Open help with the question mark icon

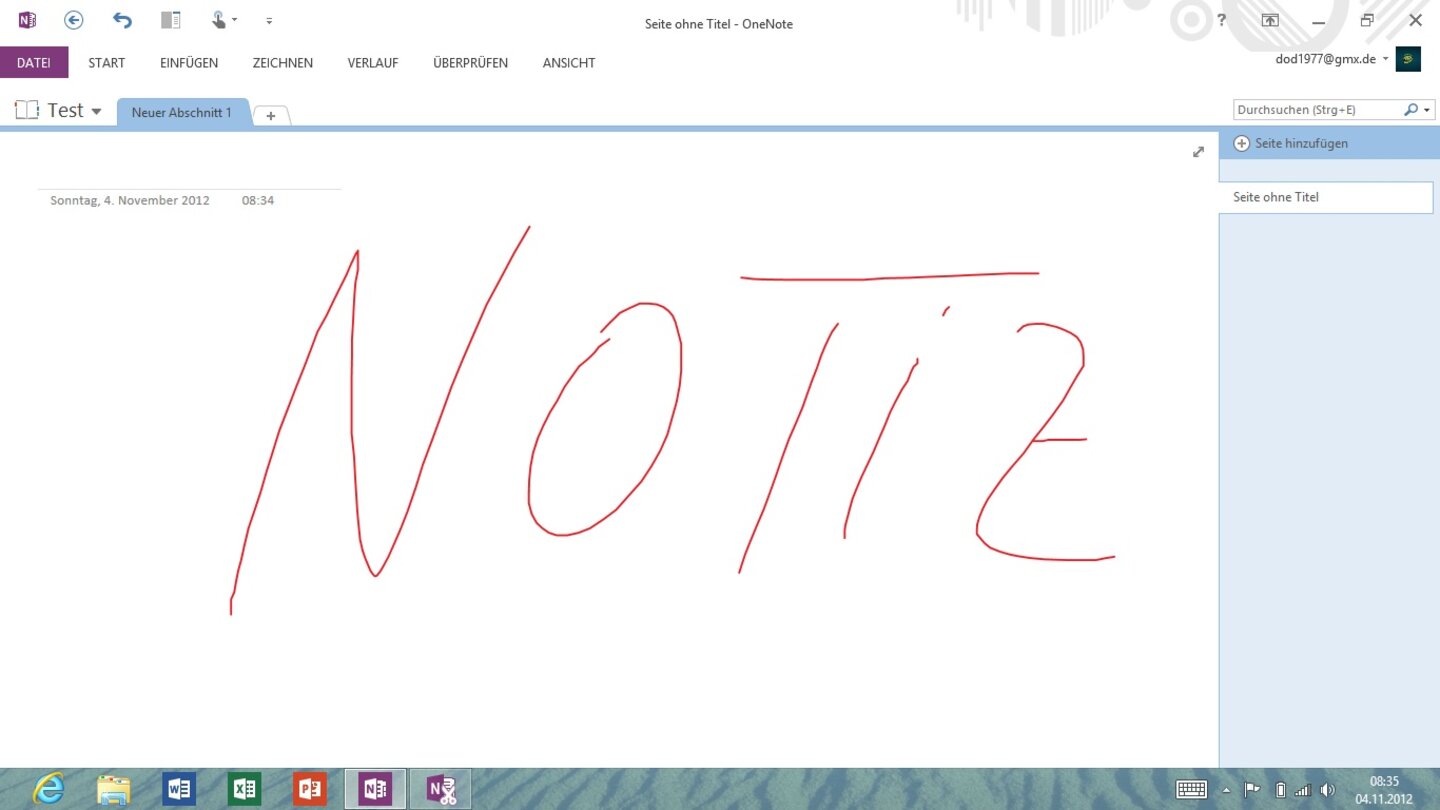tap(1222, 21)
